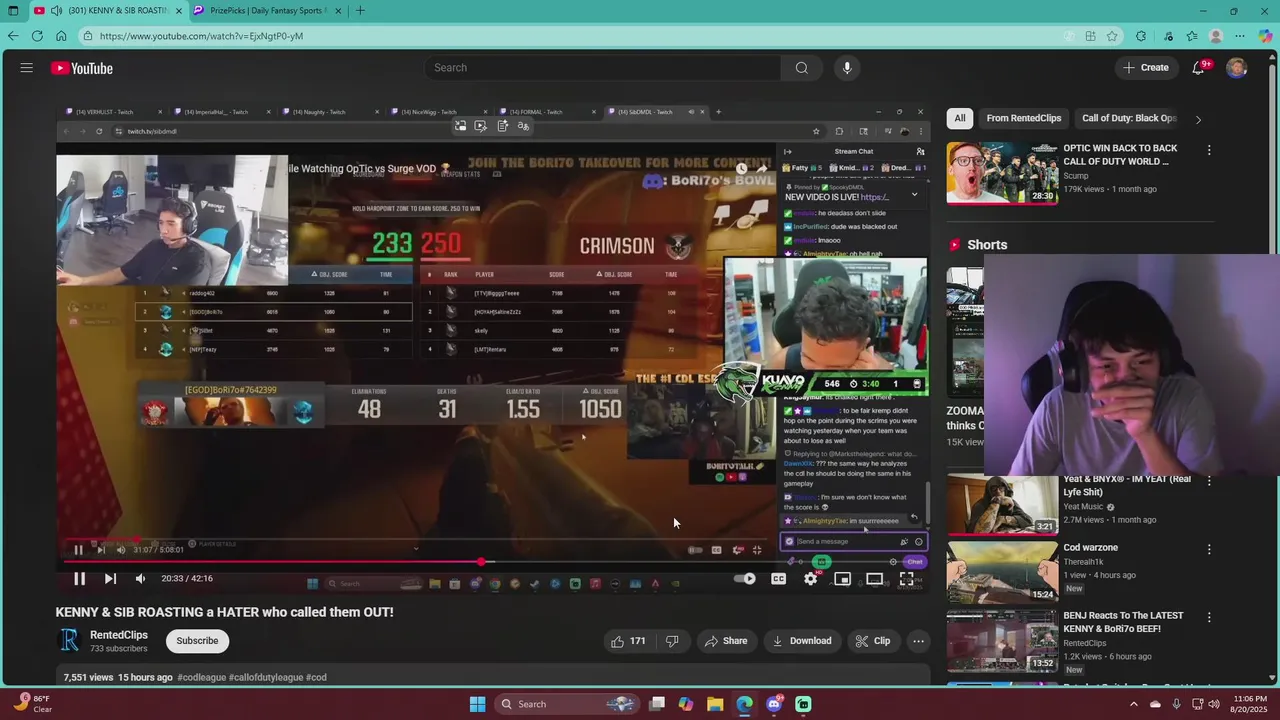Open BENJ Reacts To The LATEST video
Image resolution: width=1280 pixels, height=720 pixels.
(x=1123, y=623)
